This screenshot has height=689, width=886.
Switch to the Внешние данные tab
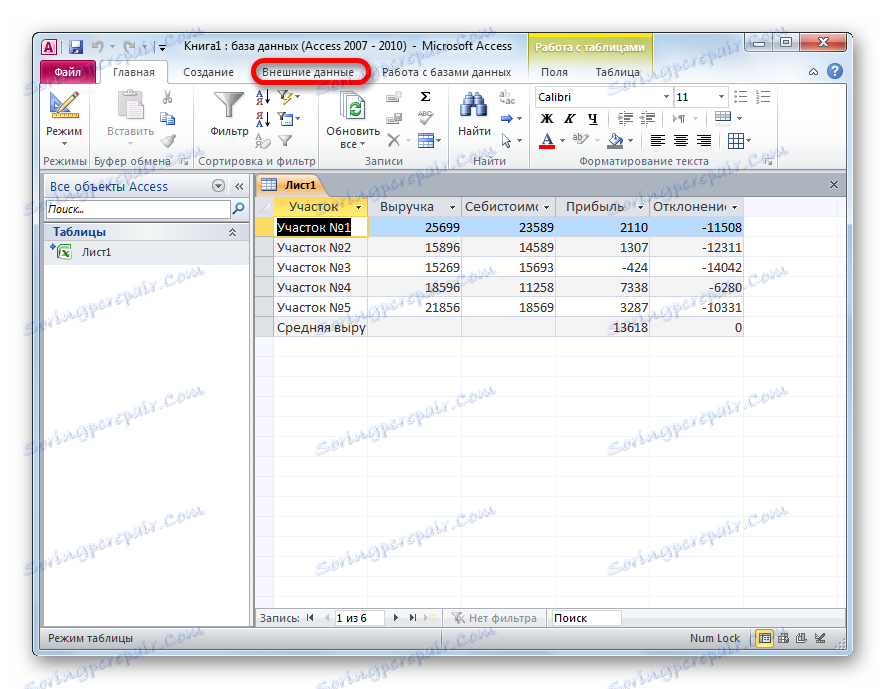(308, 72)
